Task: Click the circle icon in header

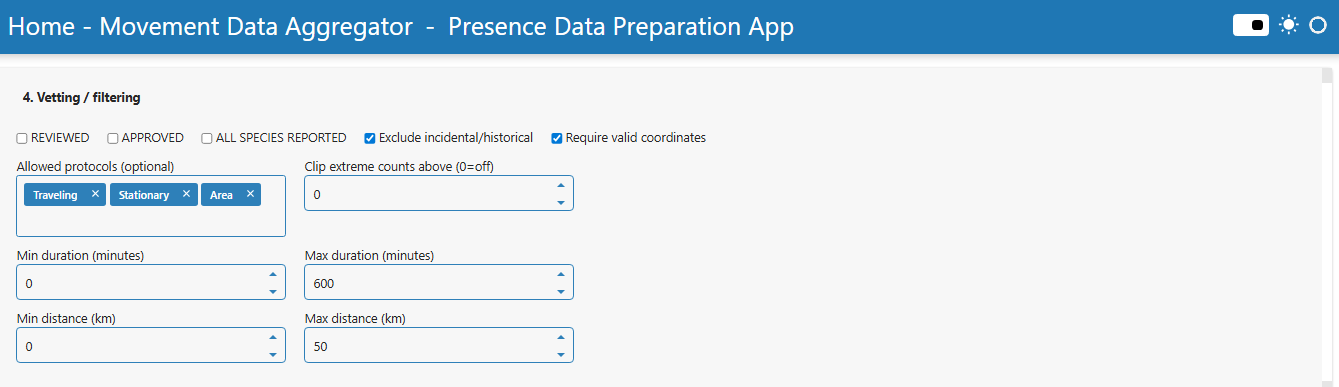Action: (x=1317, y=25)
